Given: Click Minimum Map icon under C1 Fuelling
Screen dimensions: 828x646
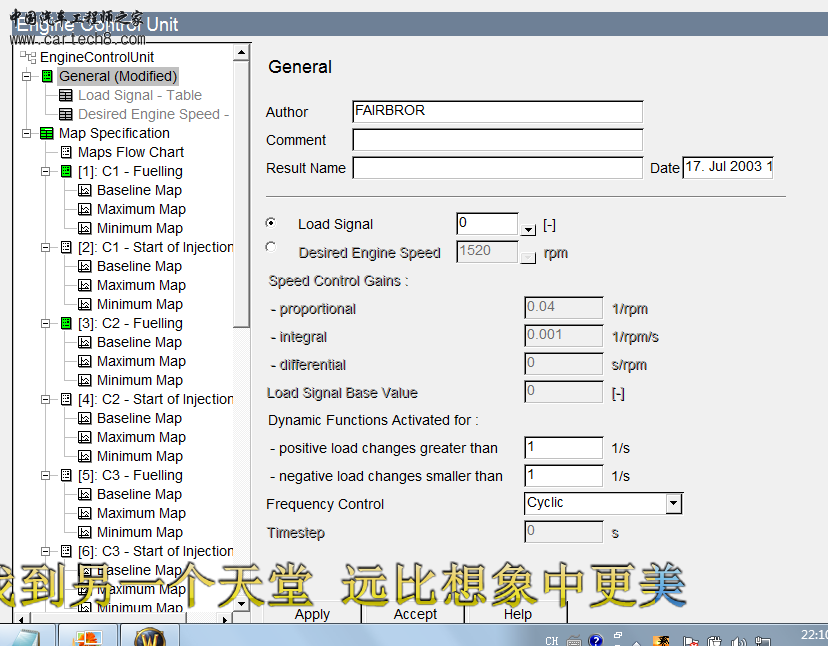Looking at the screenshot, I should click(x=84, y=229).
